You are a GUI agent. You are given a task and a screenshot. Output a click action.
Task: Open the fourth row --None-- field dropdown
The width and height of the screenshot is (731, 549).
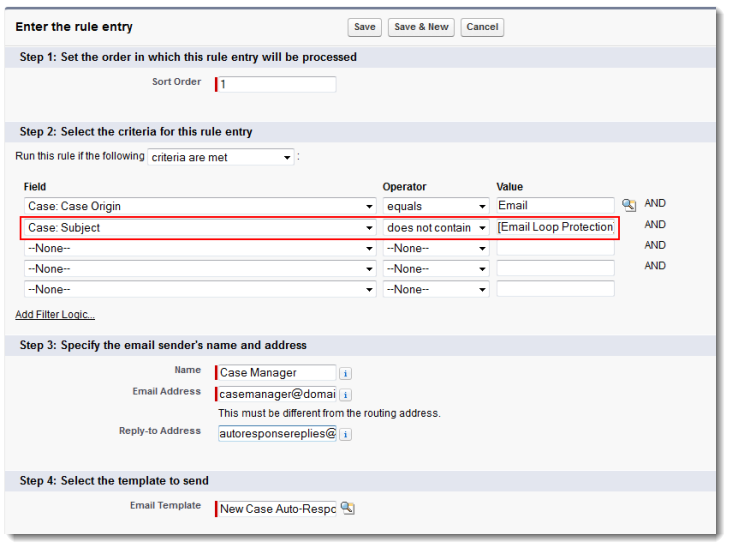coord(200,269)
